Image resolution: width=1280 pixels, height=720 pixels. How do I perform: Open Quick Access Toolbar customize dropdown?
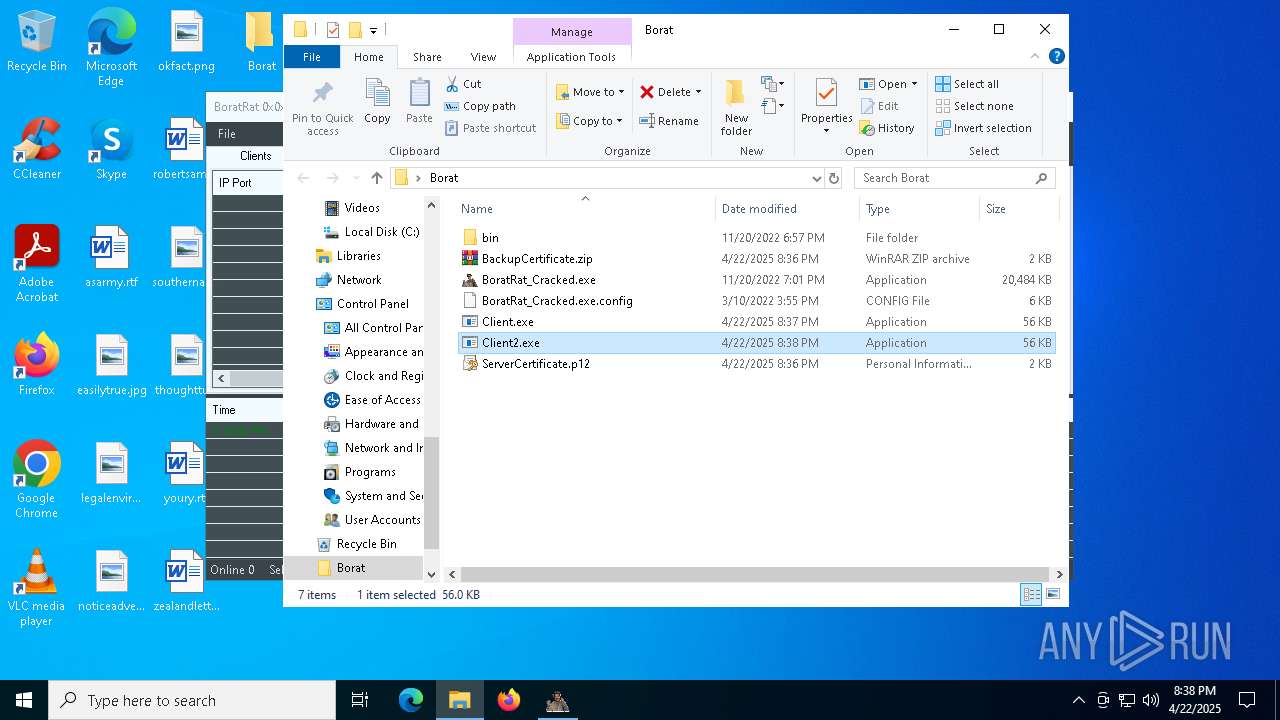373,31
